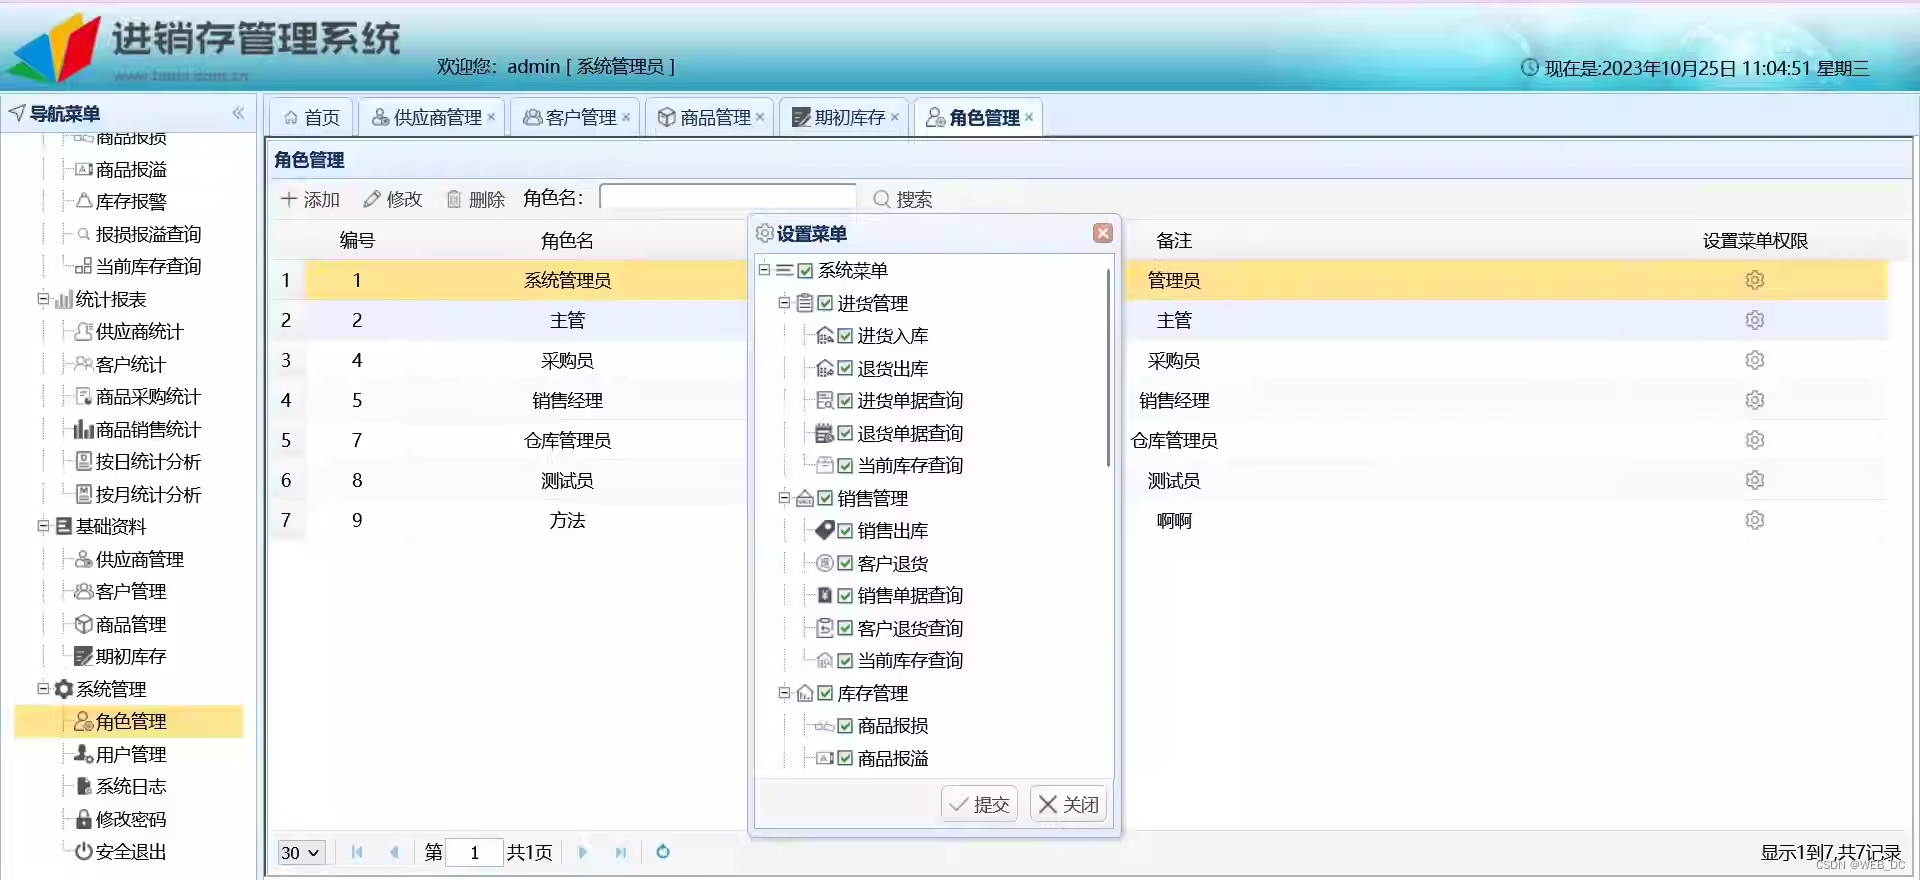Collapse the 库存管理 node in dialog
This screenshot has width=1920, height=880.
(784, 692)
